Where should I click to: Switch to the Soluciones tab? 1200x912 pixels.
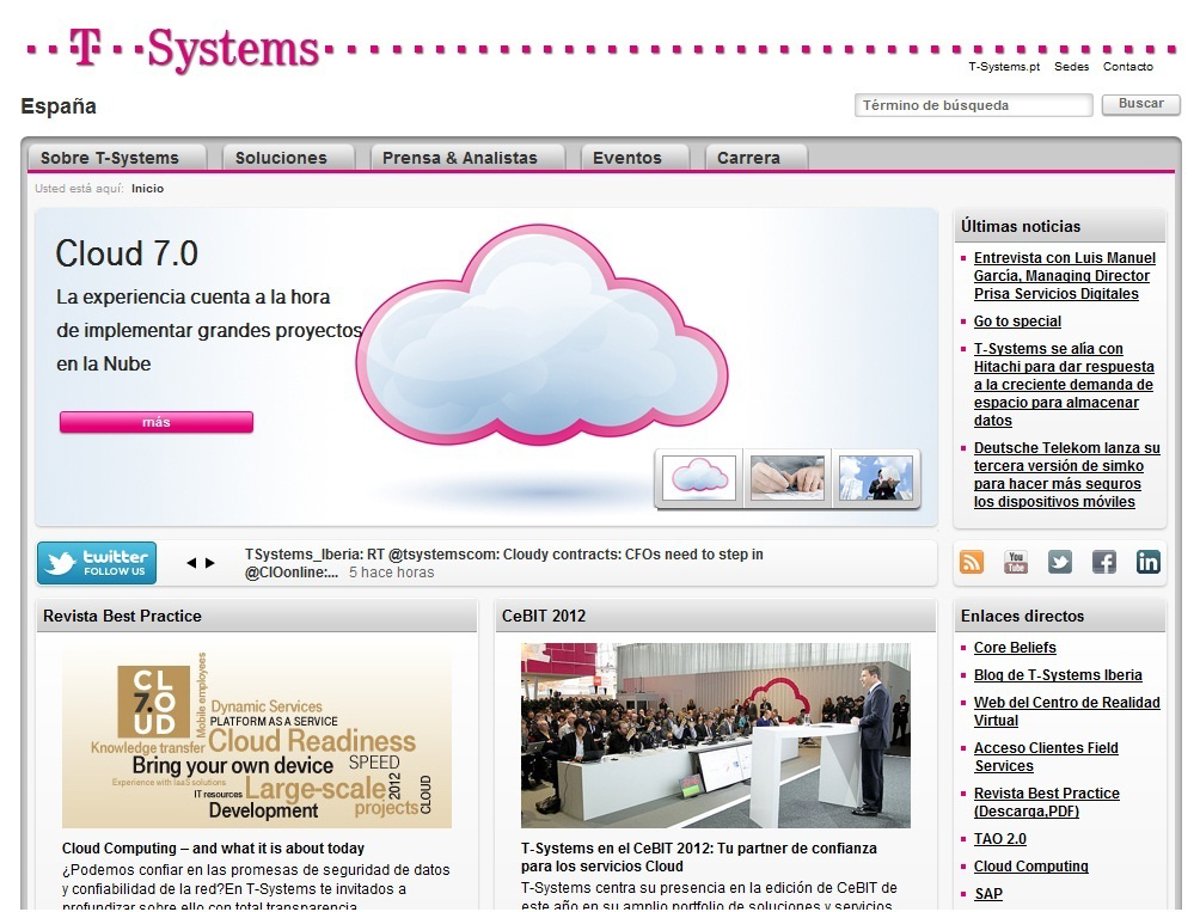coord(281,158)
